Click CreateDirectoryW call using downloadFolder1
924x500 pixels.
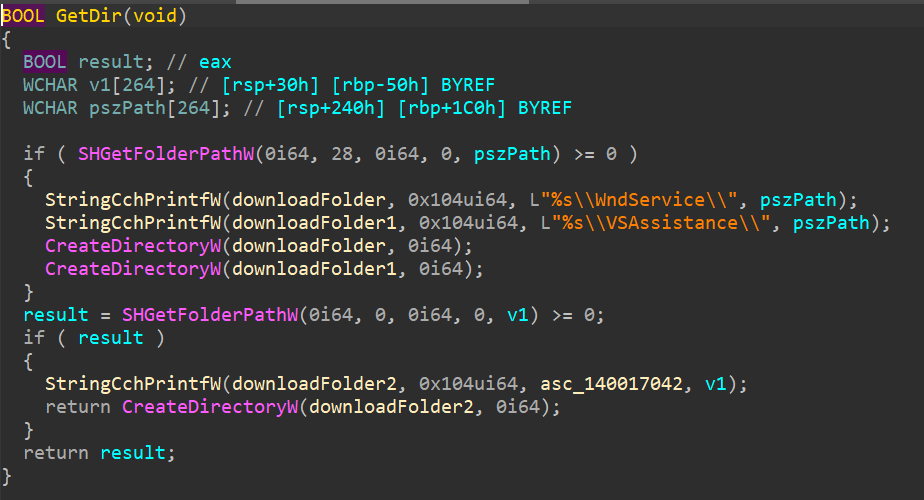[x=112, y=269]
